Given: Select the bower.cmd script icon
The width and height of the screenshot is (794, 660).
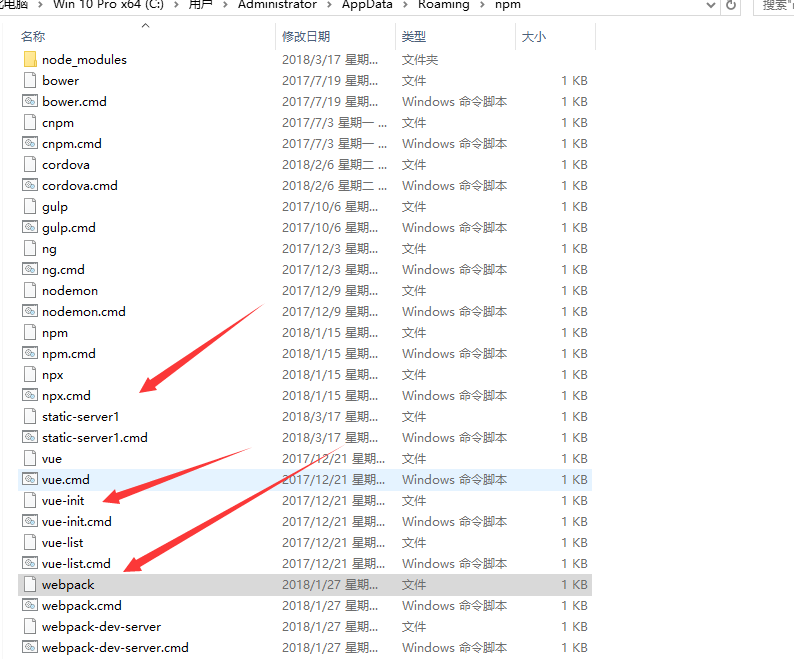Looking at the screenshot, I should (x=30, y=101).
